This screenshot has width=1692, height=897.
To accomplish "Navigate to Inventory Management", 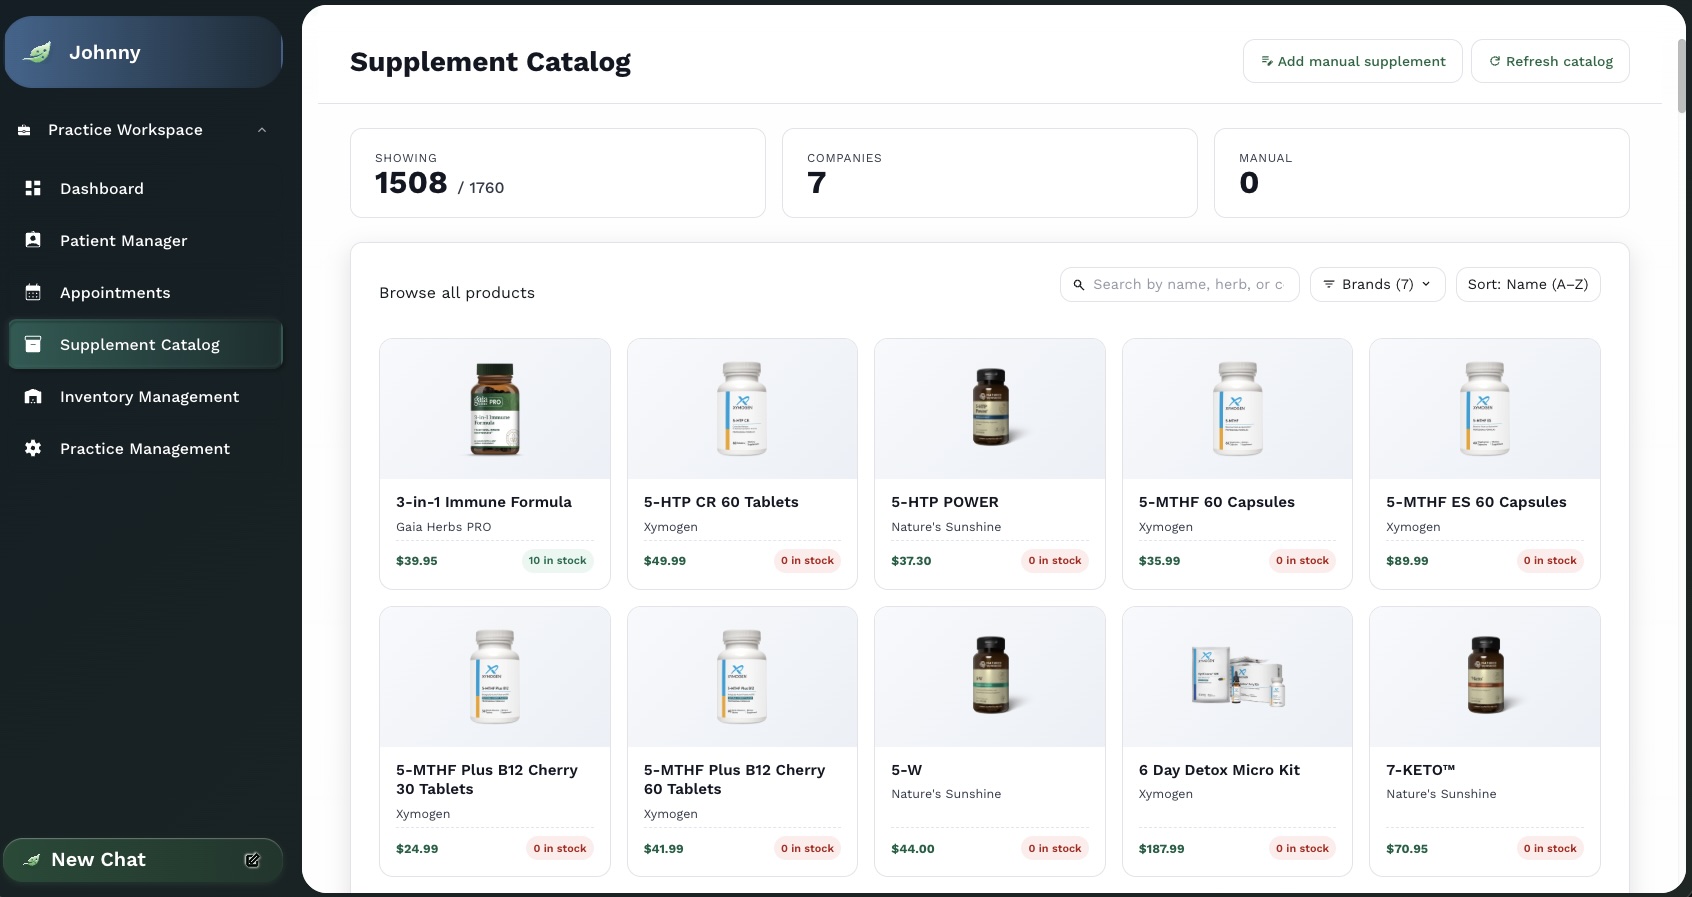I will point(146,396).
